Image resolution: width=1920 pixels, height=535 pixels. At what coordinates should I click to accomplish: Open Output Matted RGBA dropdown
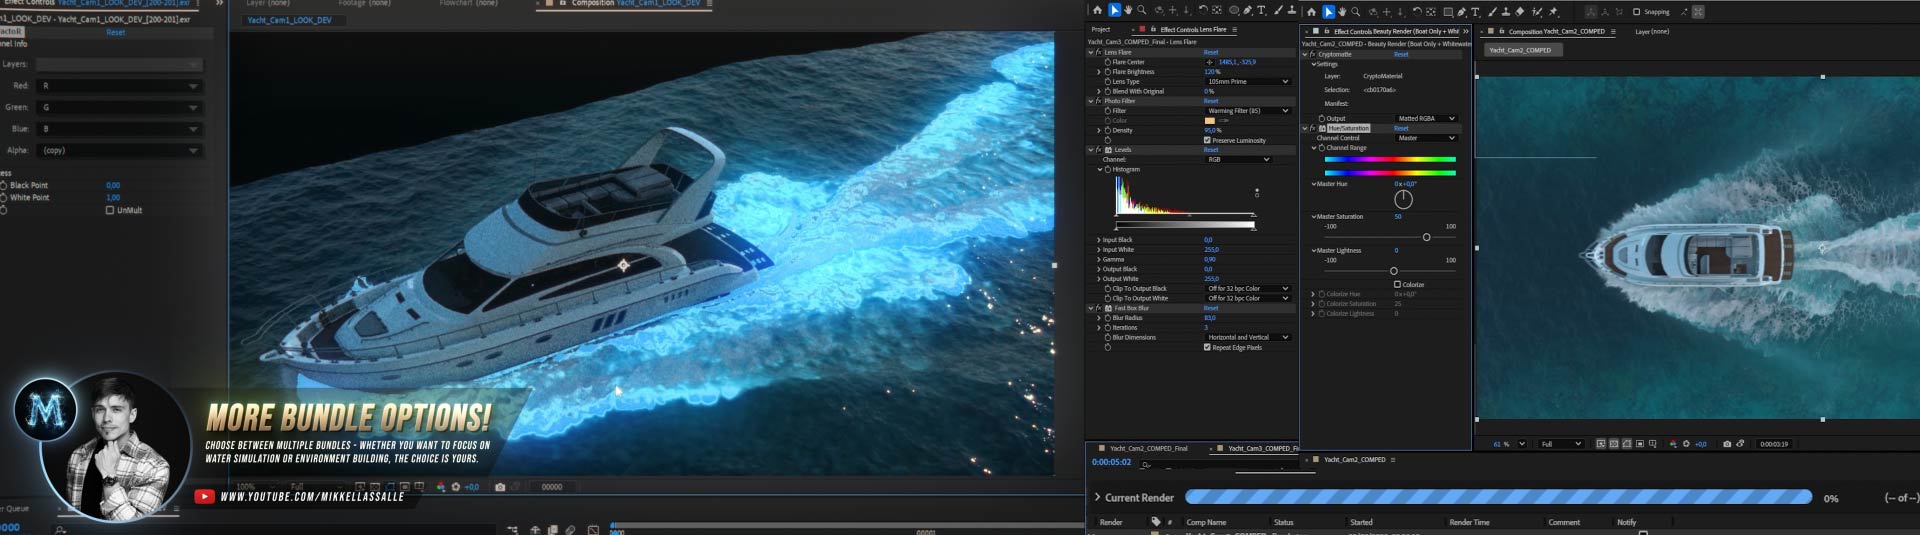tap(1427, 118)
